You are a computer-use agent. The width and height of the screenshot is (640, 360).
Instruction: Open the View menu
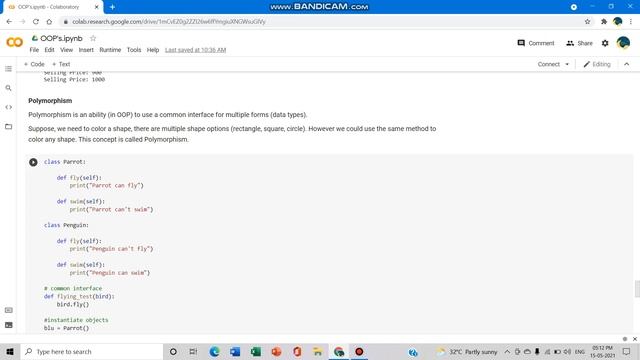(67, 50)
